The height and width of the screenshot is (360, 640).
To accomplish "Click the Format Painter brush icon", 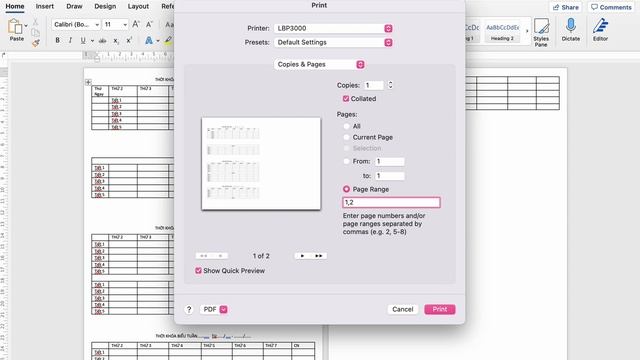I will click(36, 42).
